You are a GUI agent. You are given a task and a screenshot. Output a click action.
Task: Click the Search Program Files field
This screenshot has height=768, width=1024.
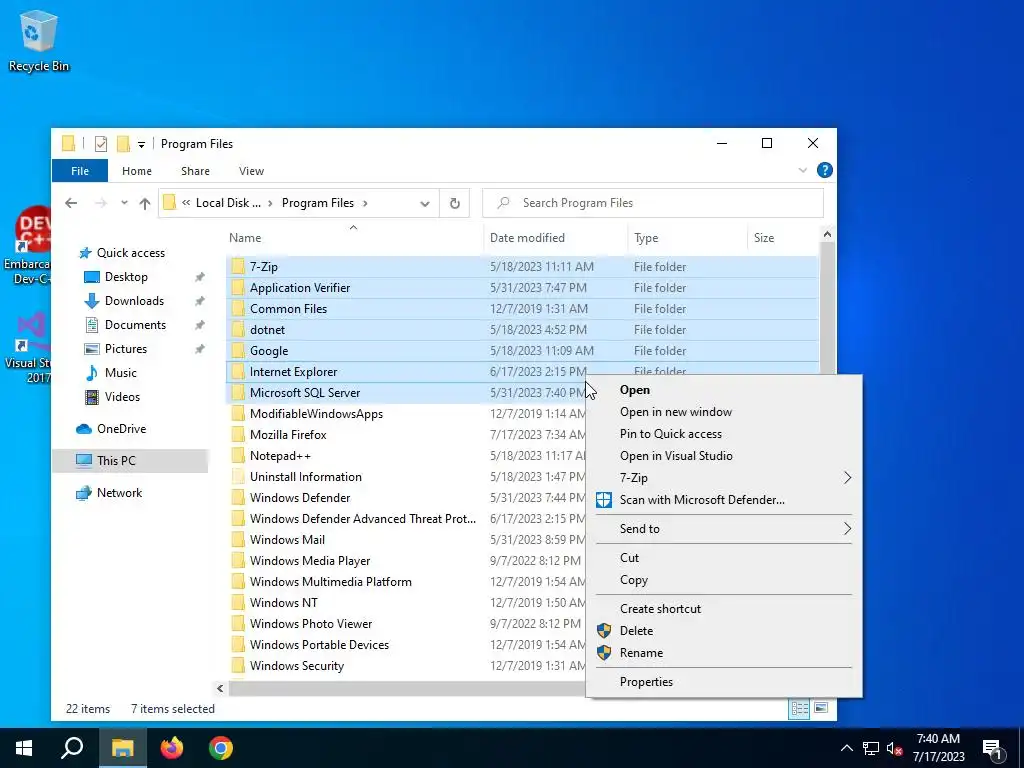click(x=652, y=203)
